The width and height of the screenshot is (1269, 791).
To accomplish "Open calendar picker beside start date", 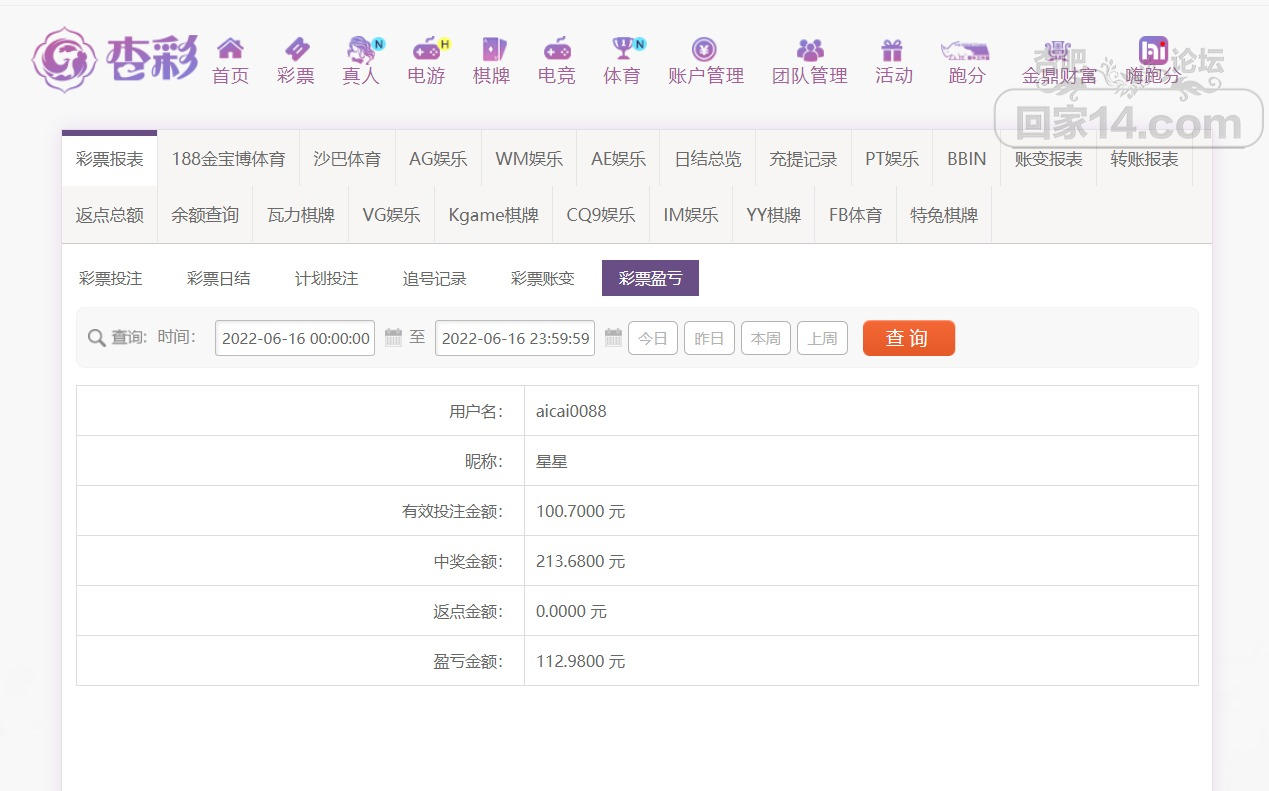I will pos(393,338).
